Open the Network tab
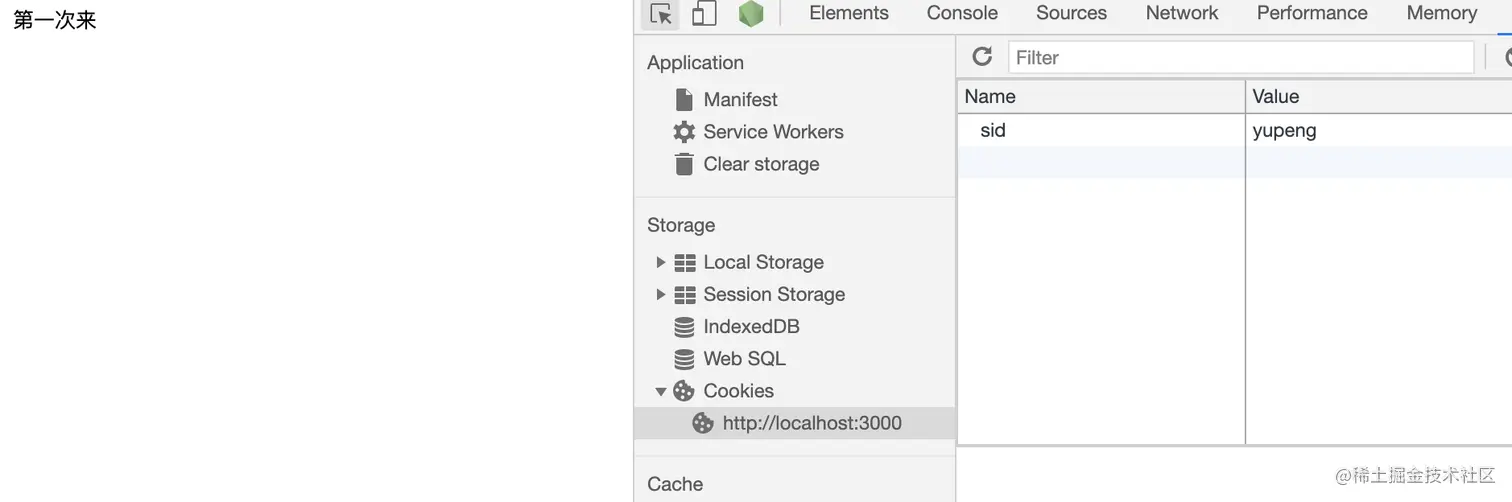1512x502 pixels. click(x=1182, y=13)
